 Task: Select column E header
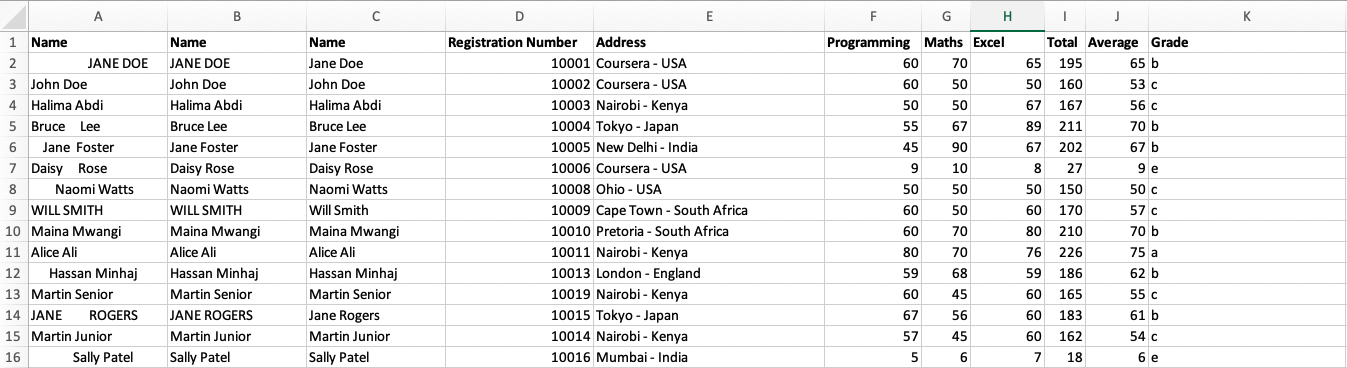pyautogui.click(x=709, y=16)
